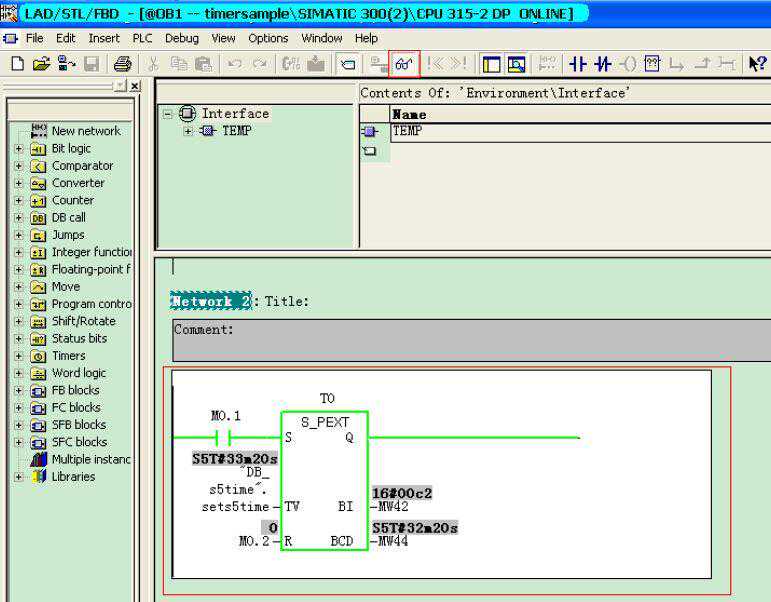The image size is (771, 602).
Task: Toggle the Details view toolbar button
Action: tap(516, 64)
